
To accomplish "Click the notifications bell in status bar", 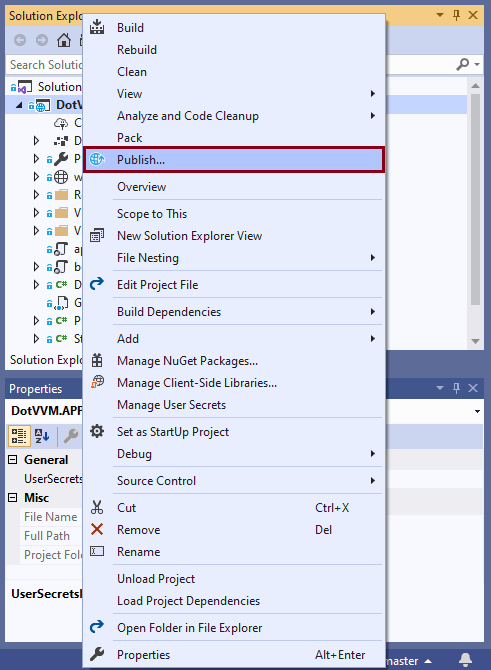I will pos(465,660).
